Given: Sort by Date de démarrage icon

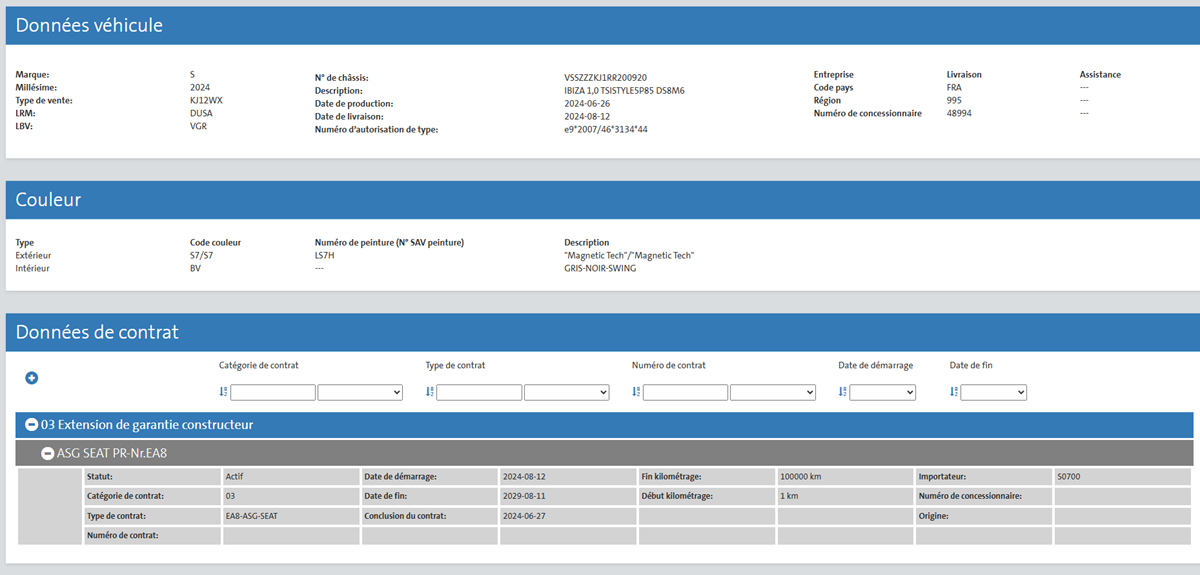Looking at the screenshot, I should coord(843,392).
